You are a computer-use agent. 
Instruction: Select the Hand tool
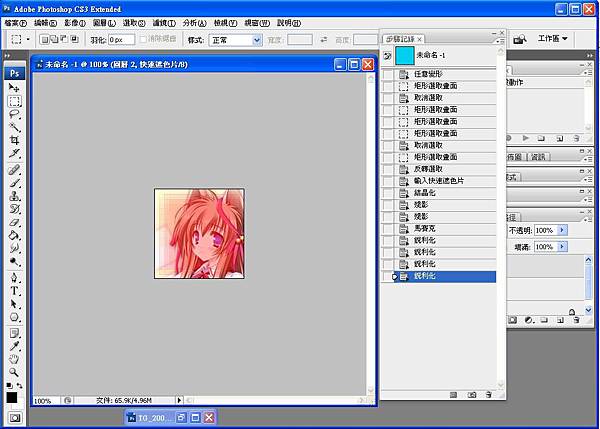pyautogui.click(x=15, y=359)
